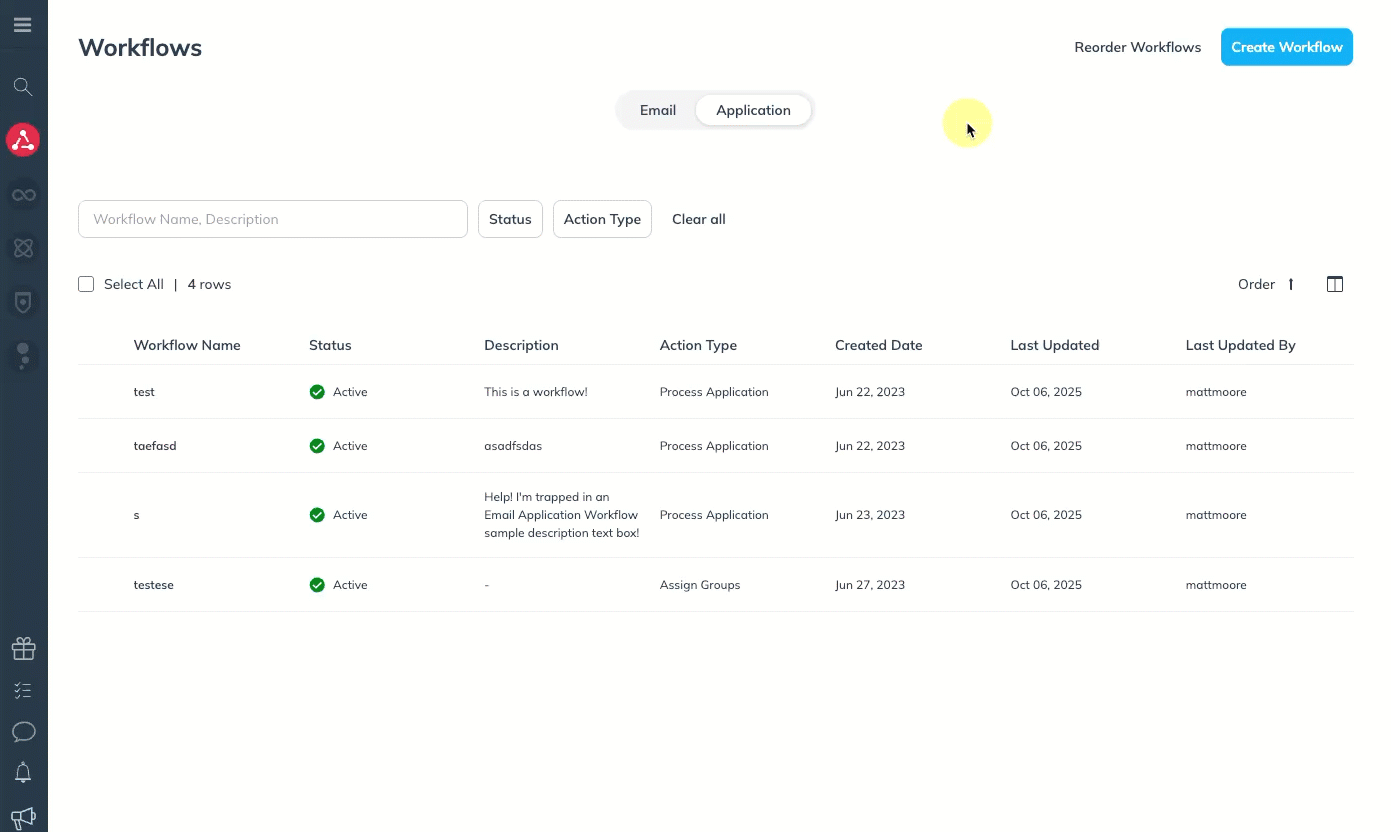The width and height of the screenshot is (1391, 832).
Task: Click Clear all filters
Action: click(x=698, y=219)
